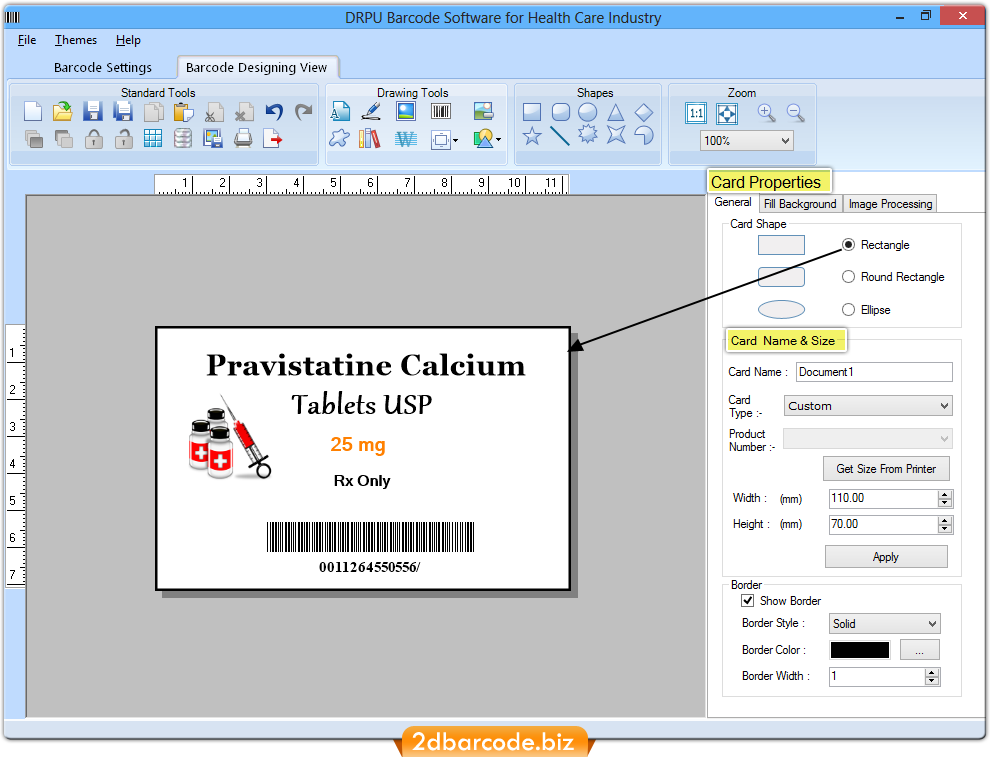Expand the card shape tool dropdown arrow

455,140
